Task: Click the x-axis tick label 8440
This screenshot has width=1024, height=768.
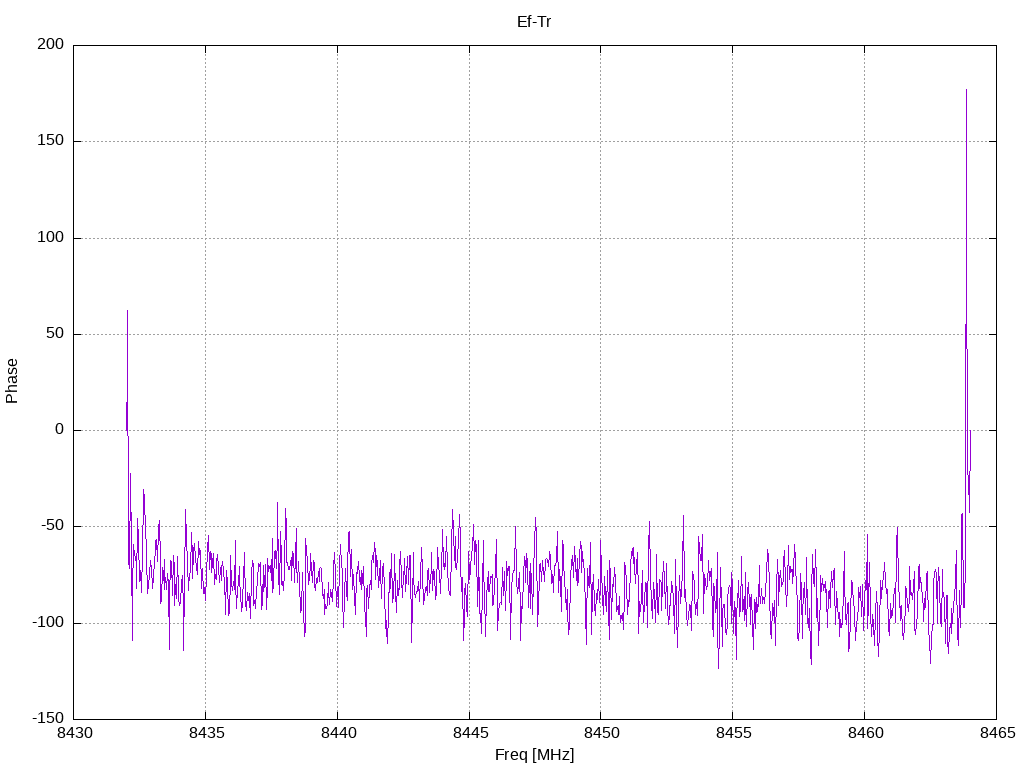Action: [338, 733]
